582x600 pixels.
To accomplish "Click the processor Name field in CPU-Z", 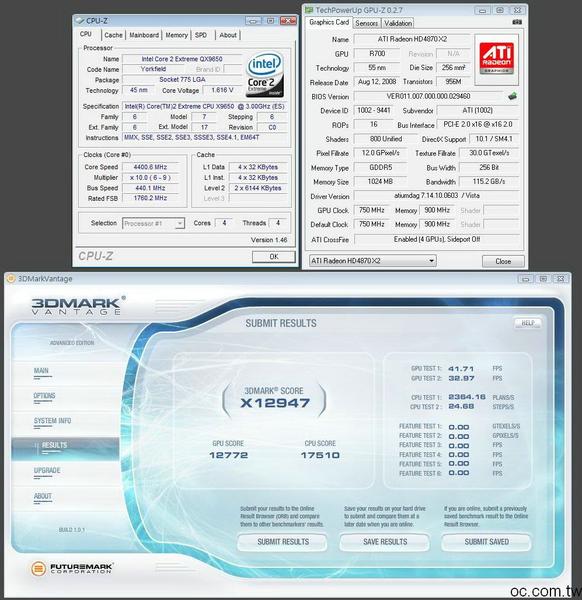I will pyautogui.click(x=182, y=59).
